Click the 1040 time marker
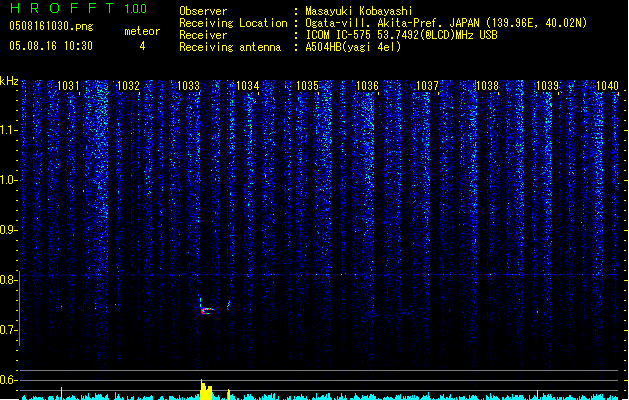The image size is (629, 400). click(607, 86)
